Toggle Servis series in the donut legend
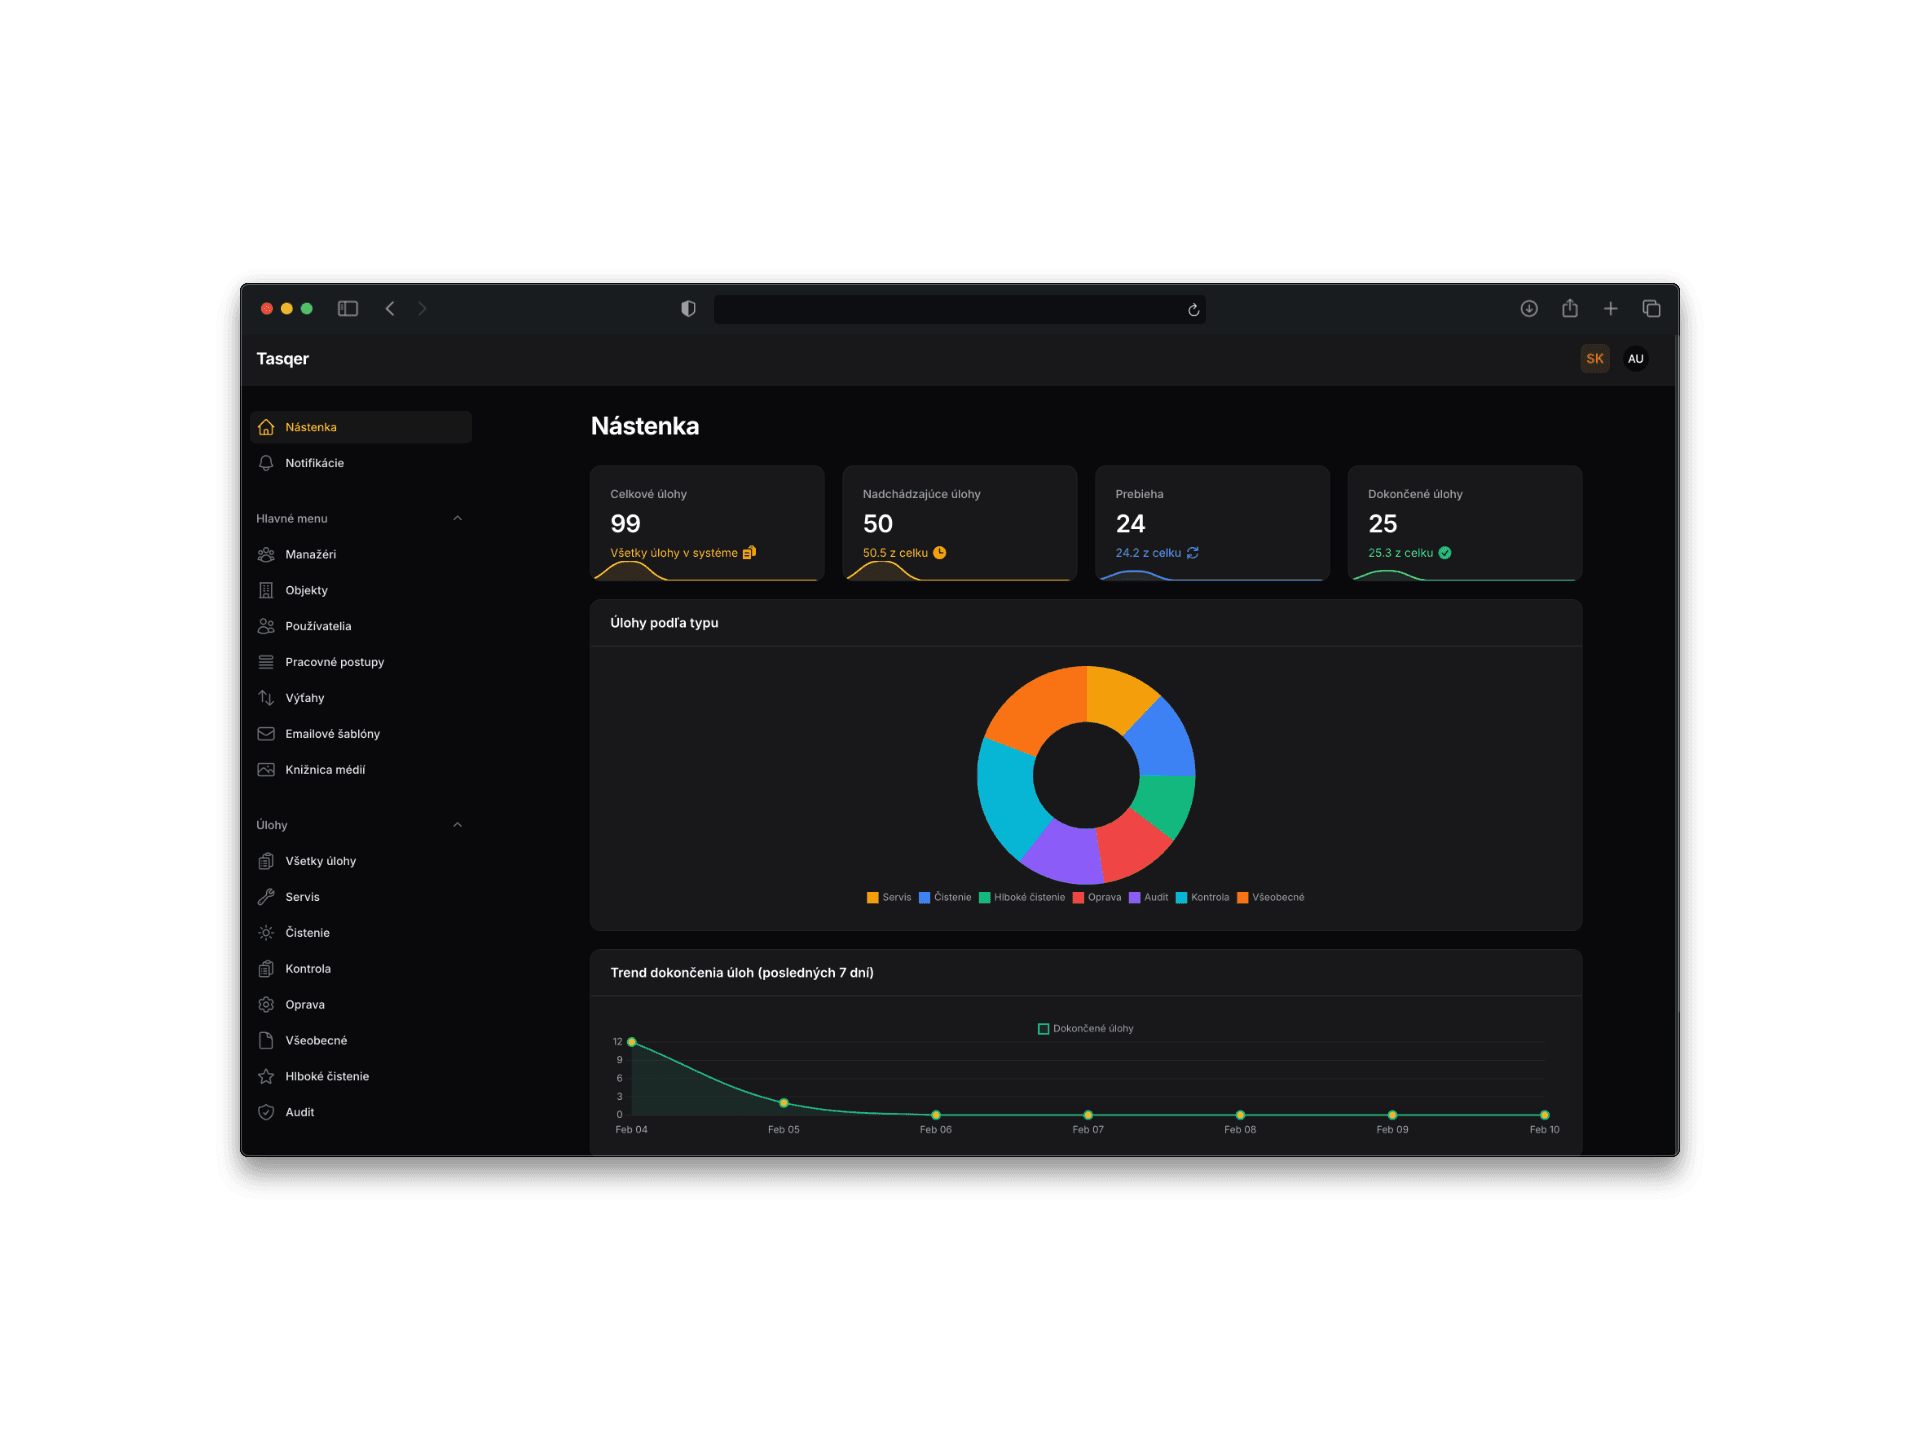Screen dimensions: 1920x1440 click(888, 898)
